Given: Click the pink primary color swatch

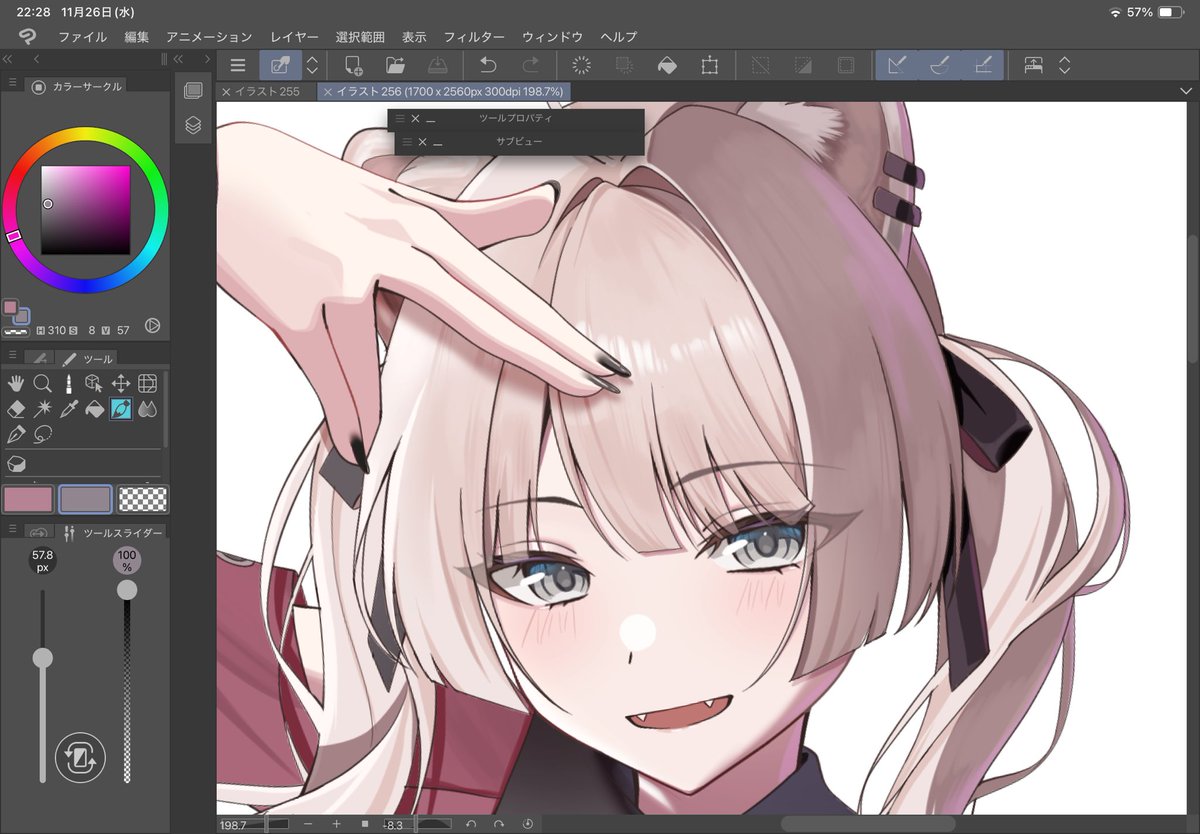Looking at the screenshot, I should point(28,498).
